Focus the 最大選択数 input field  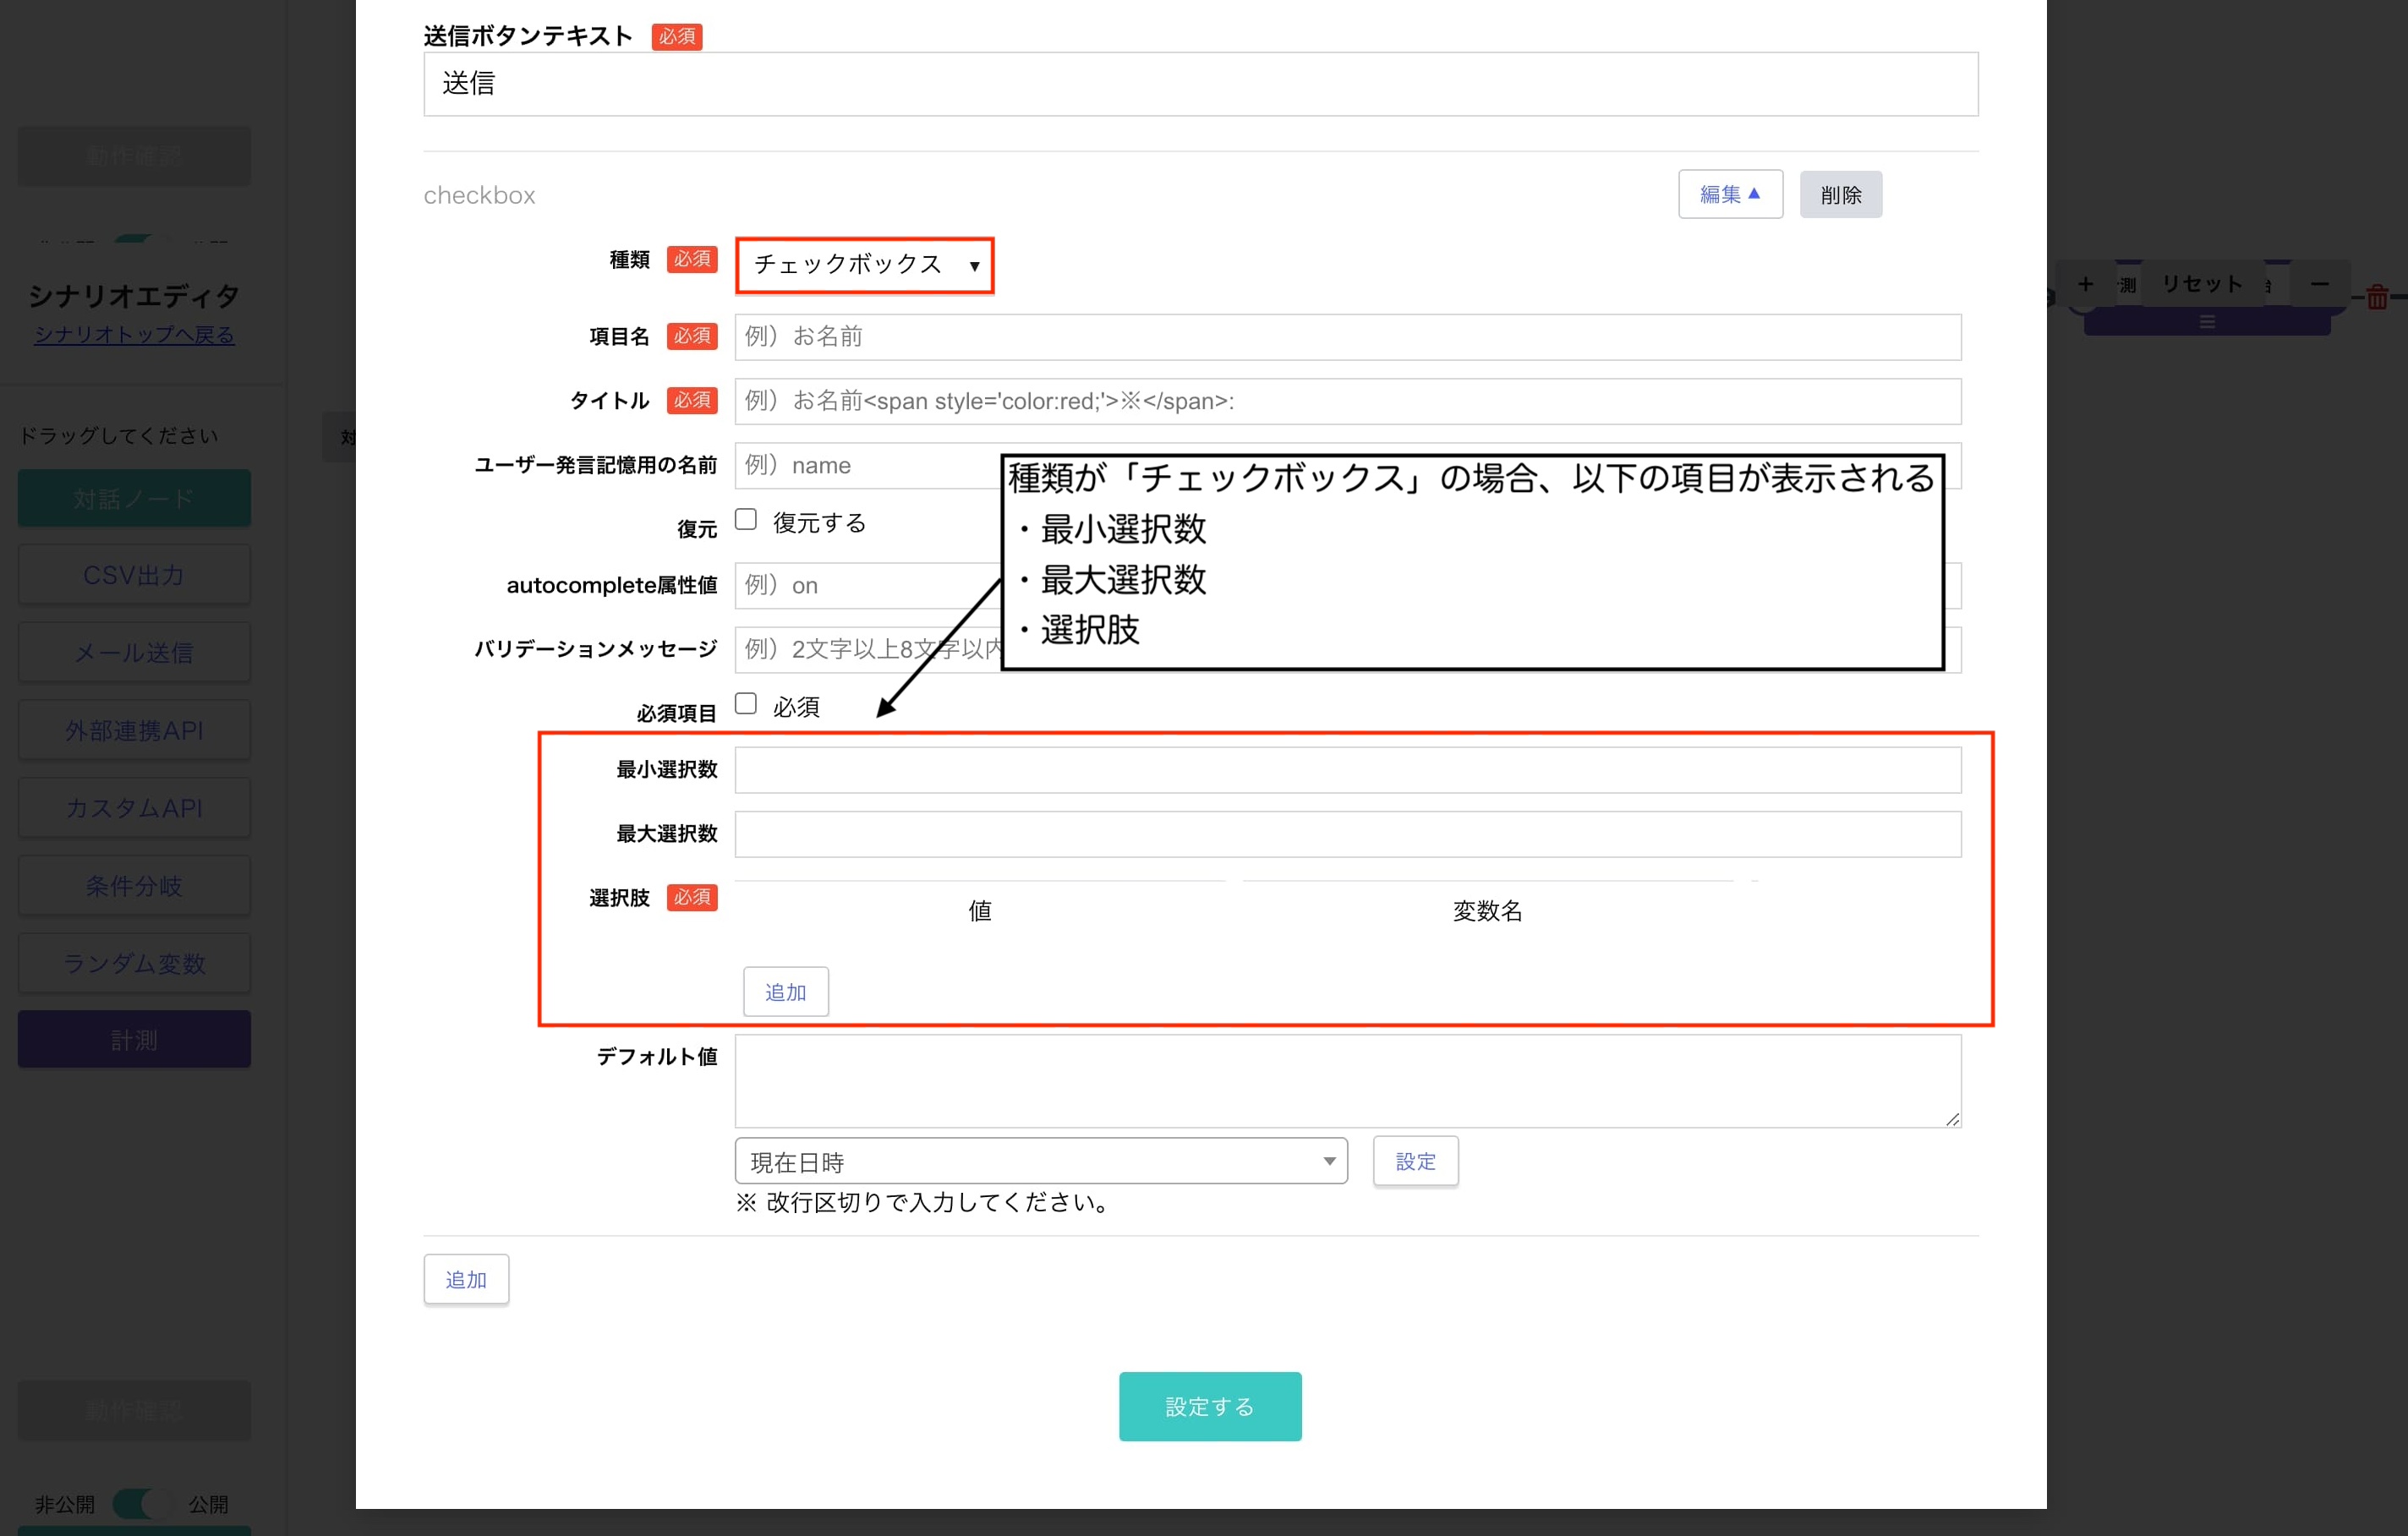(x=1347, y=834)
